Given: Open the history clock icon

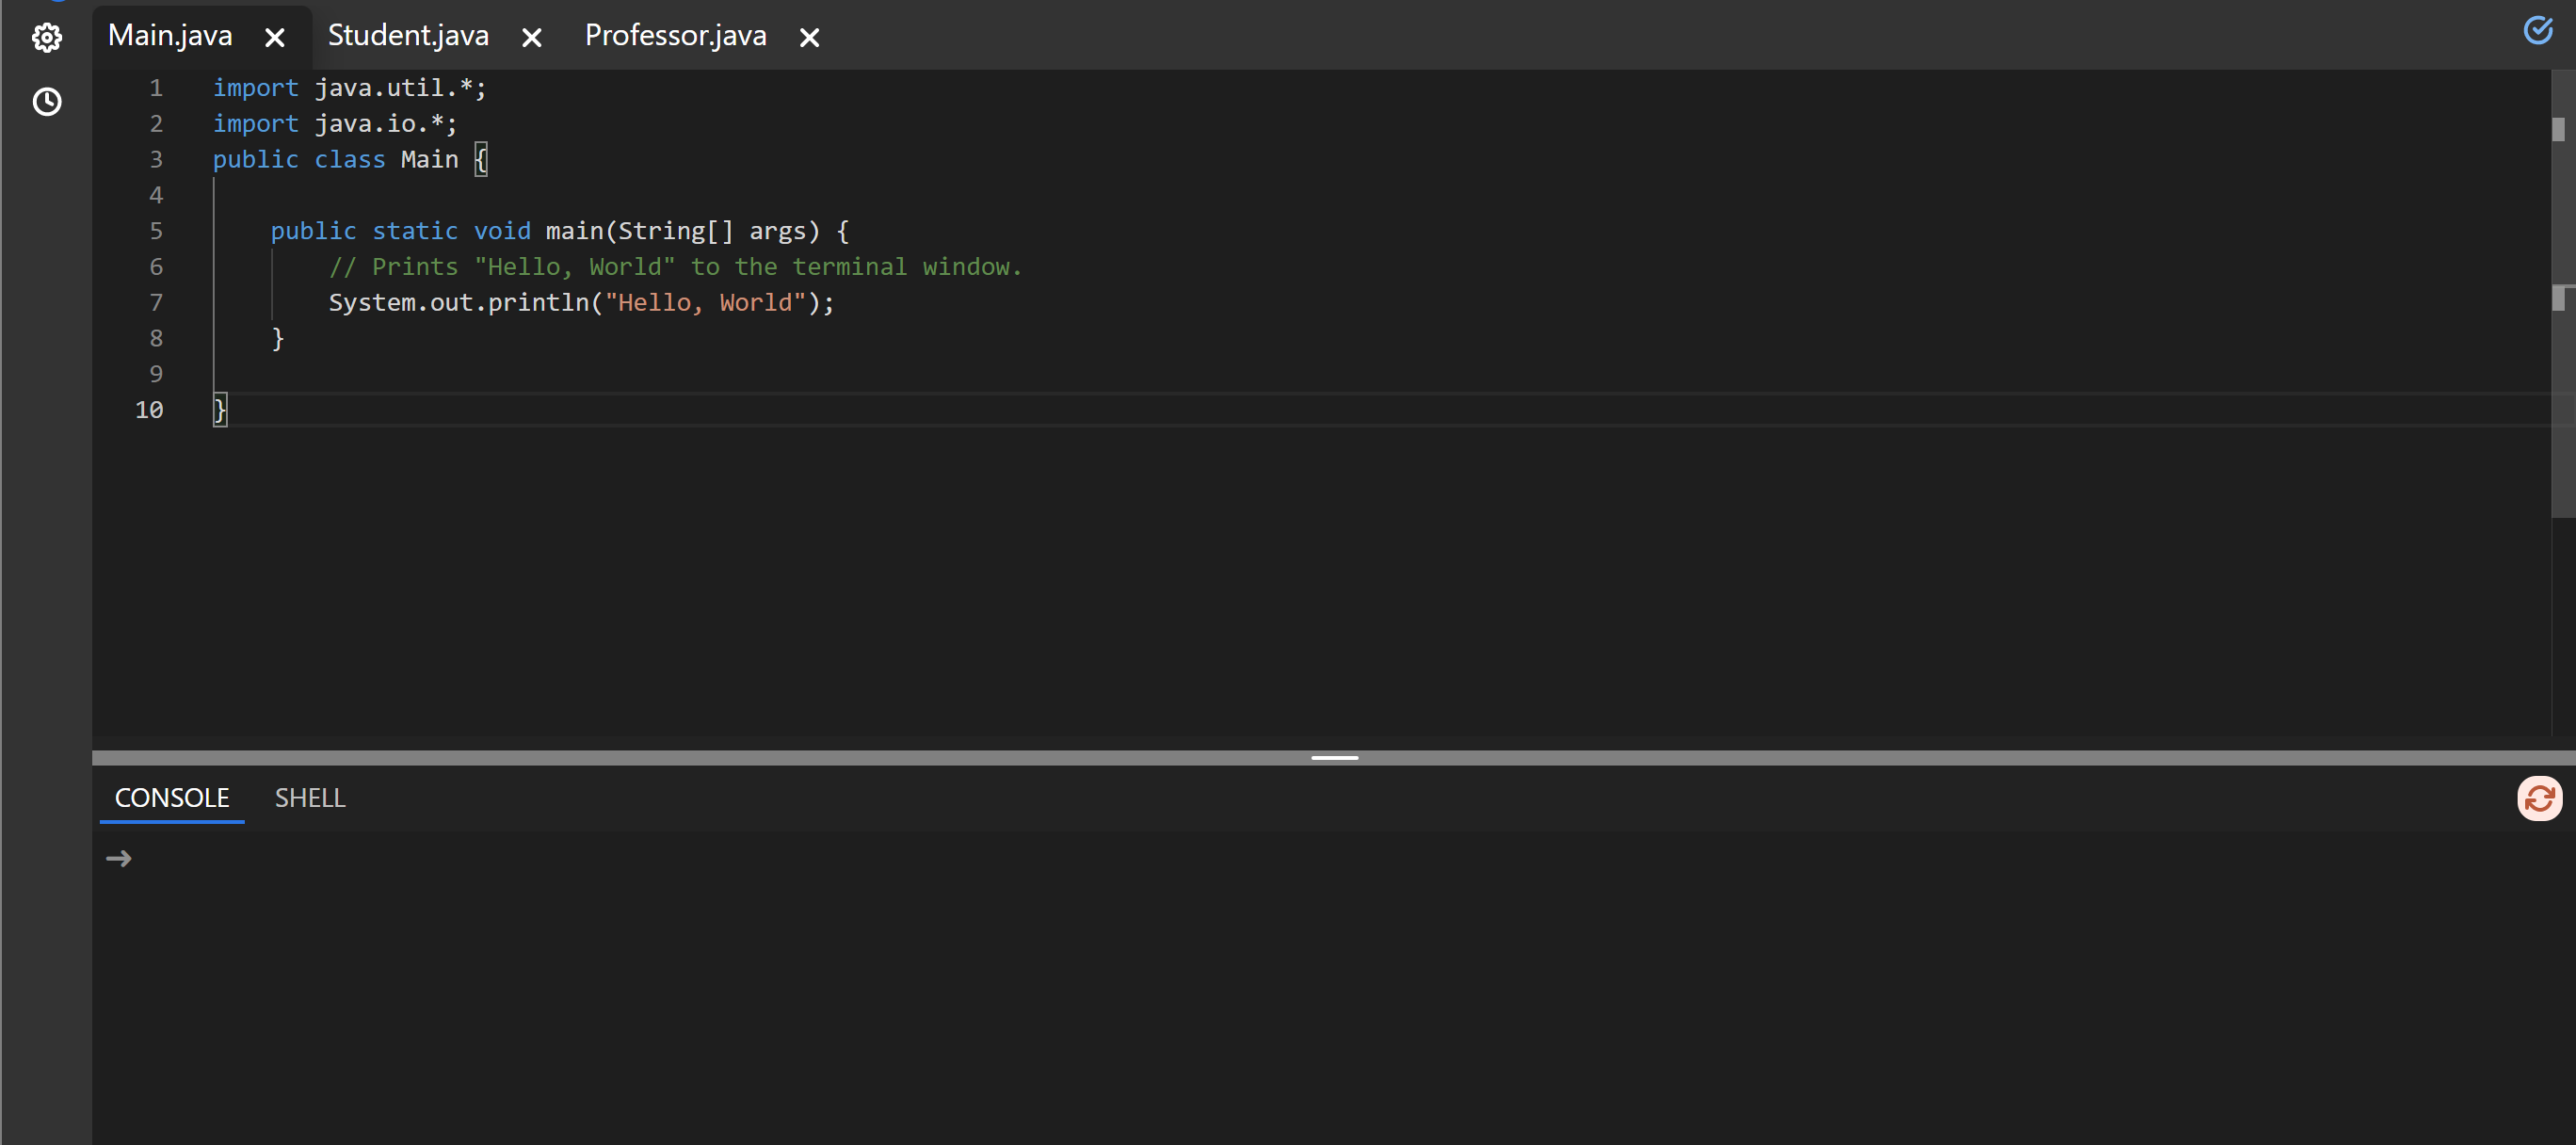Looking at the screenshot, I should tap(47, 102).
